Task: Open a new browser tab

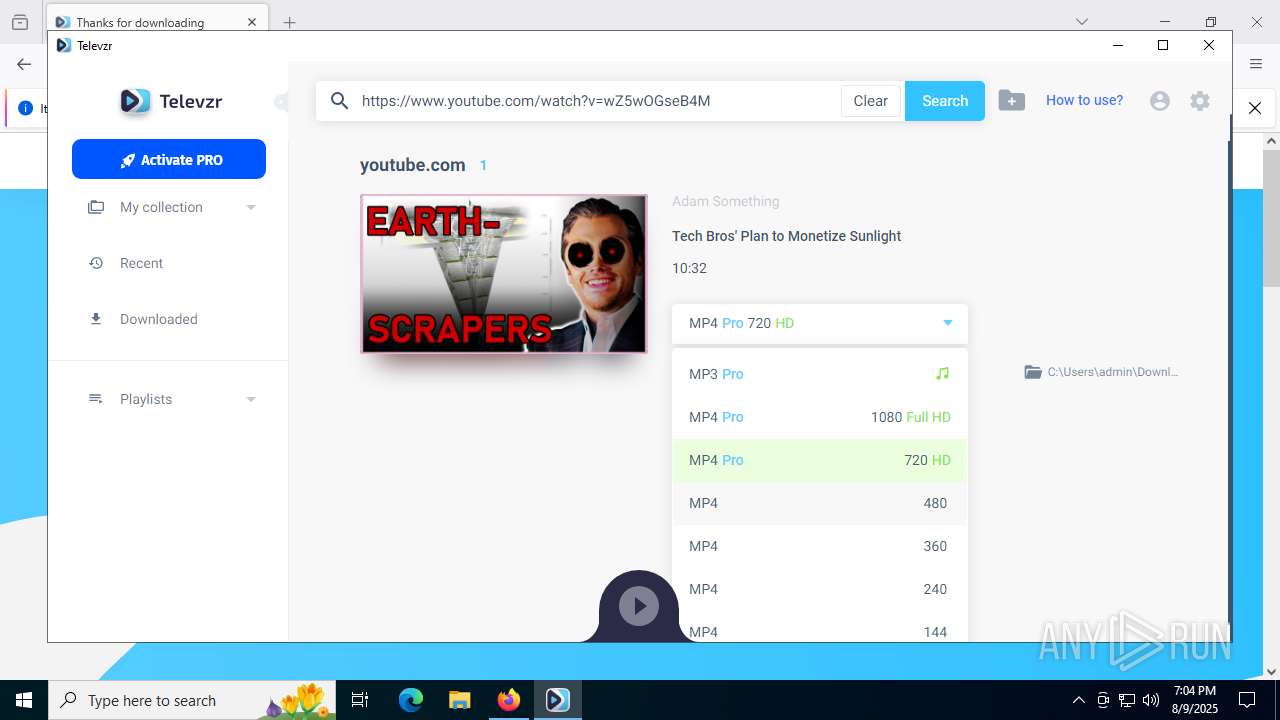Action: tap(289, 22)
